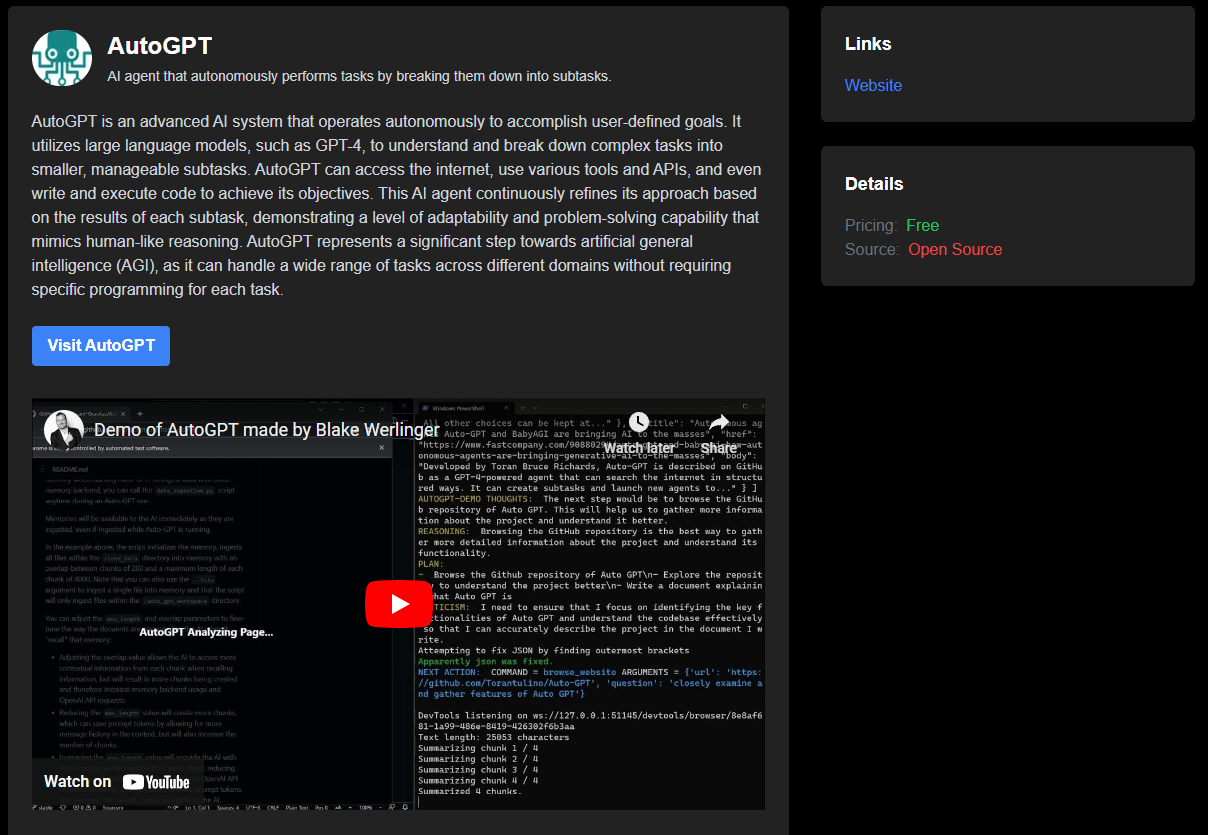Open video title "Demo of AutoGPT made by Blake Werlinger"
Image resolution: width=1208 pixels, height=835 pixels.
266,430
